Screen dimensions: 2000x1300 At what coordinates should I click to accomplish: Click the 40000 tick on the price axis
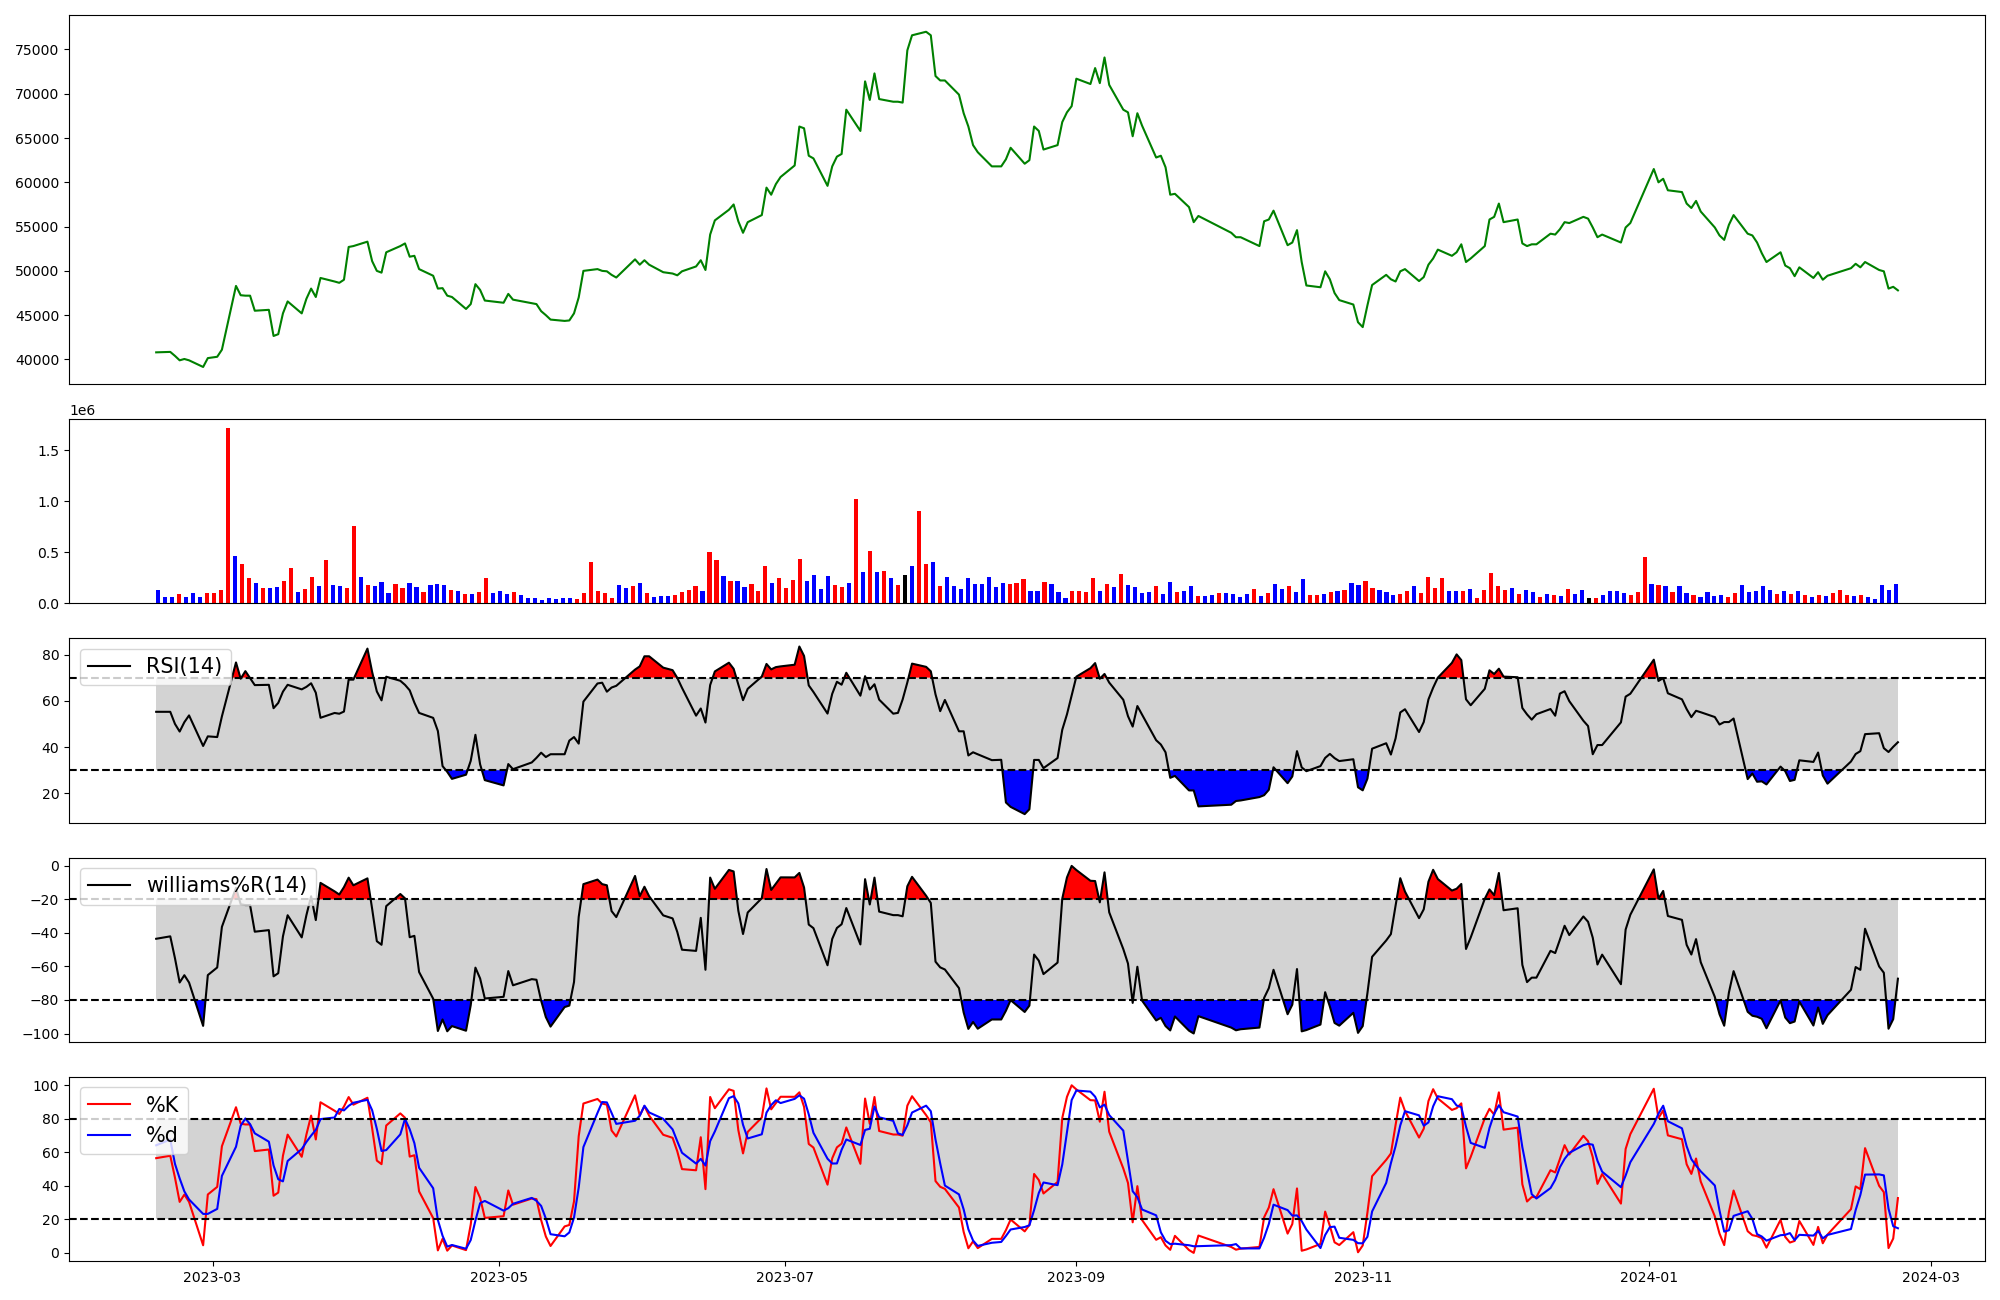coord(36,360)
